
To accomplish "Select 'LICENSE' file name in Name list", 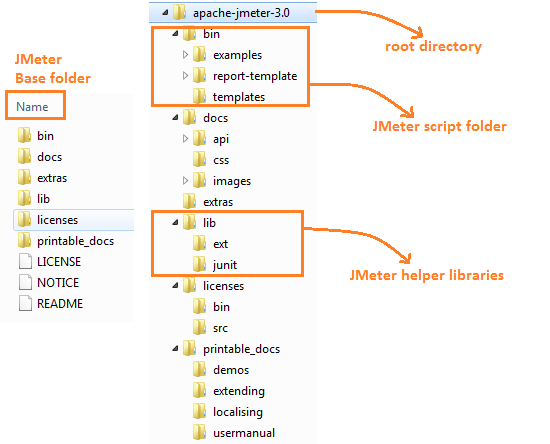I will pyautogui.click(x=59, y=262).
